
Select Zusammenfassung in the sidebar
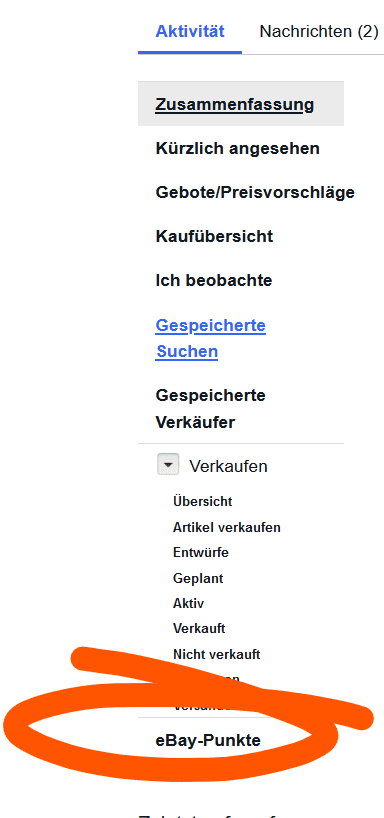pos(235,104)
